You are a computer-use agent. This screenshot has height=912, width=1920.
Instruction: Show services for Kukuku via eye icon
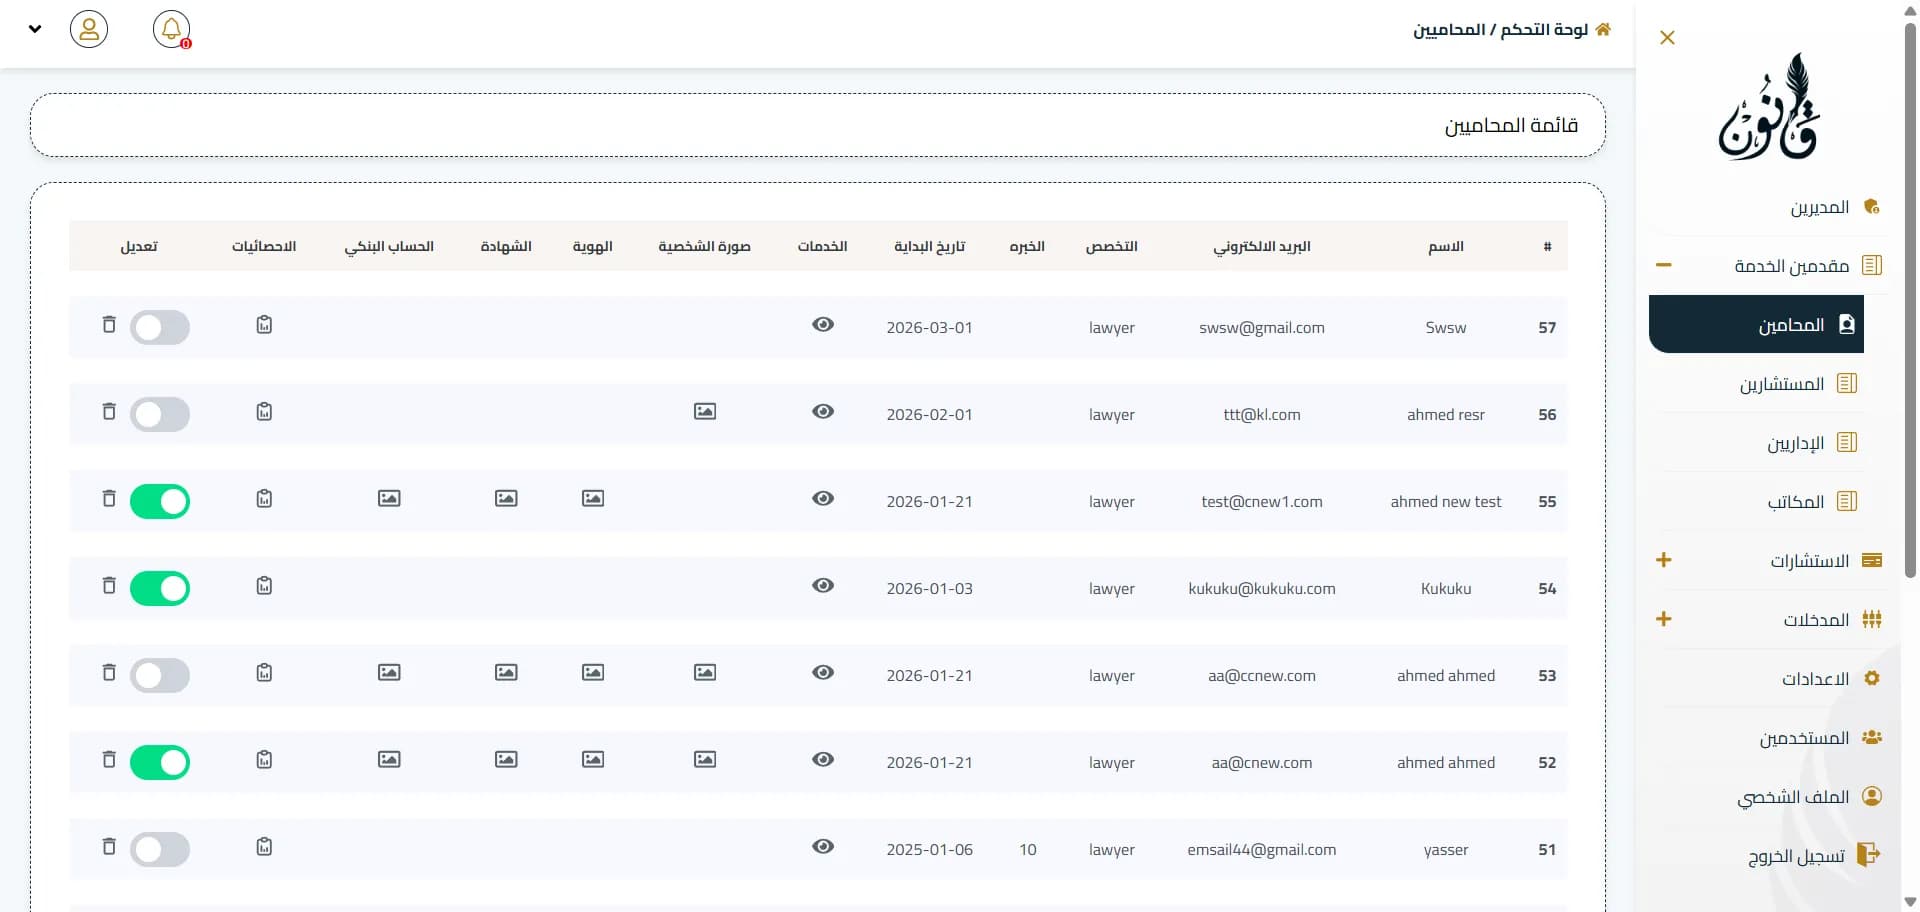(823, 585)
